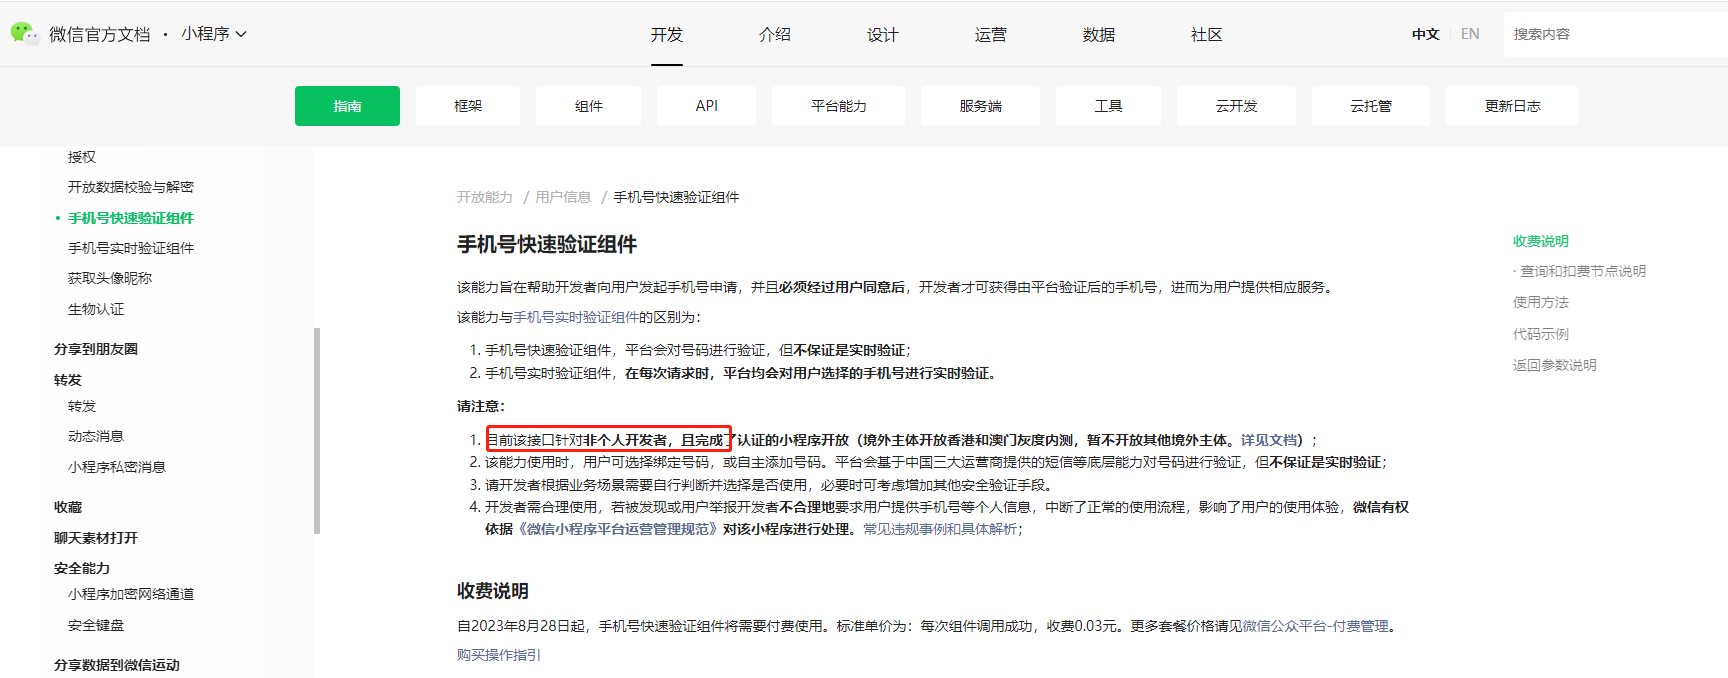Open the 云托管 section
The width and height of the screenshot is (1728, 678).
coord(1371,106)
